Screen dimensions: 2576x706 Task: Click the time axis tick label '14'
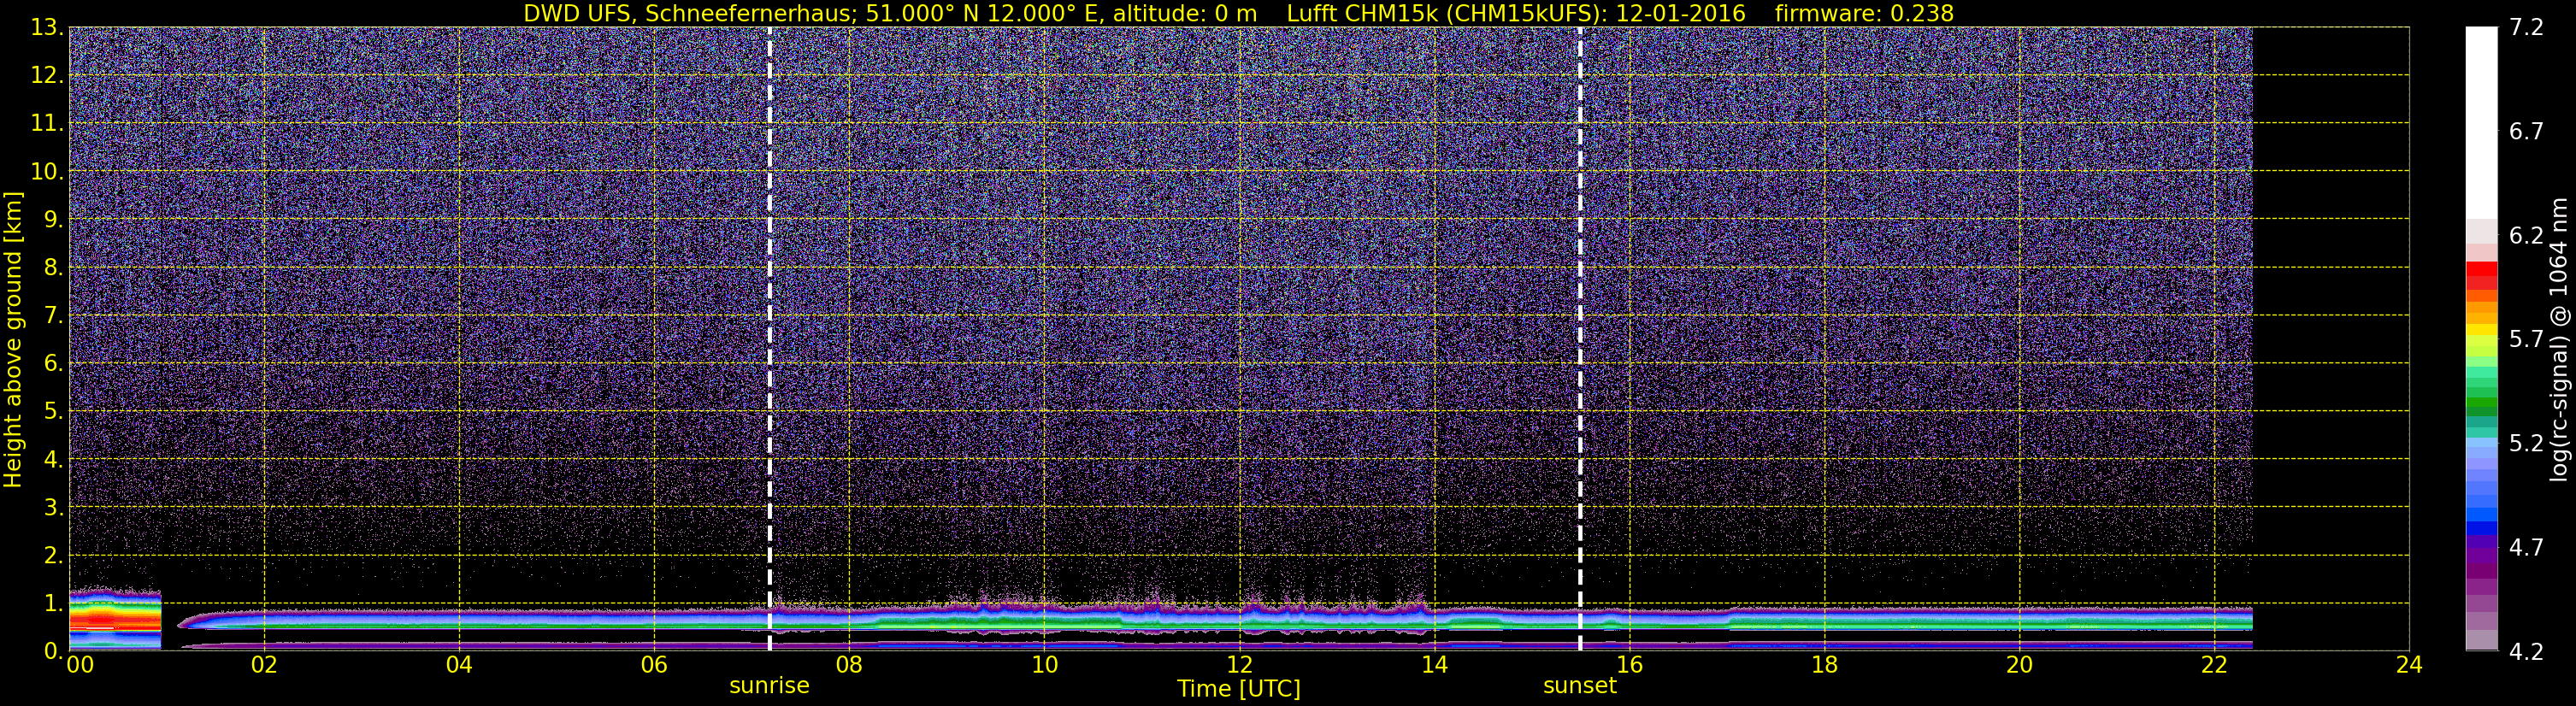coord(1434,666)
